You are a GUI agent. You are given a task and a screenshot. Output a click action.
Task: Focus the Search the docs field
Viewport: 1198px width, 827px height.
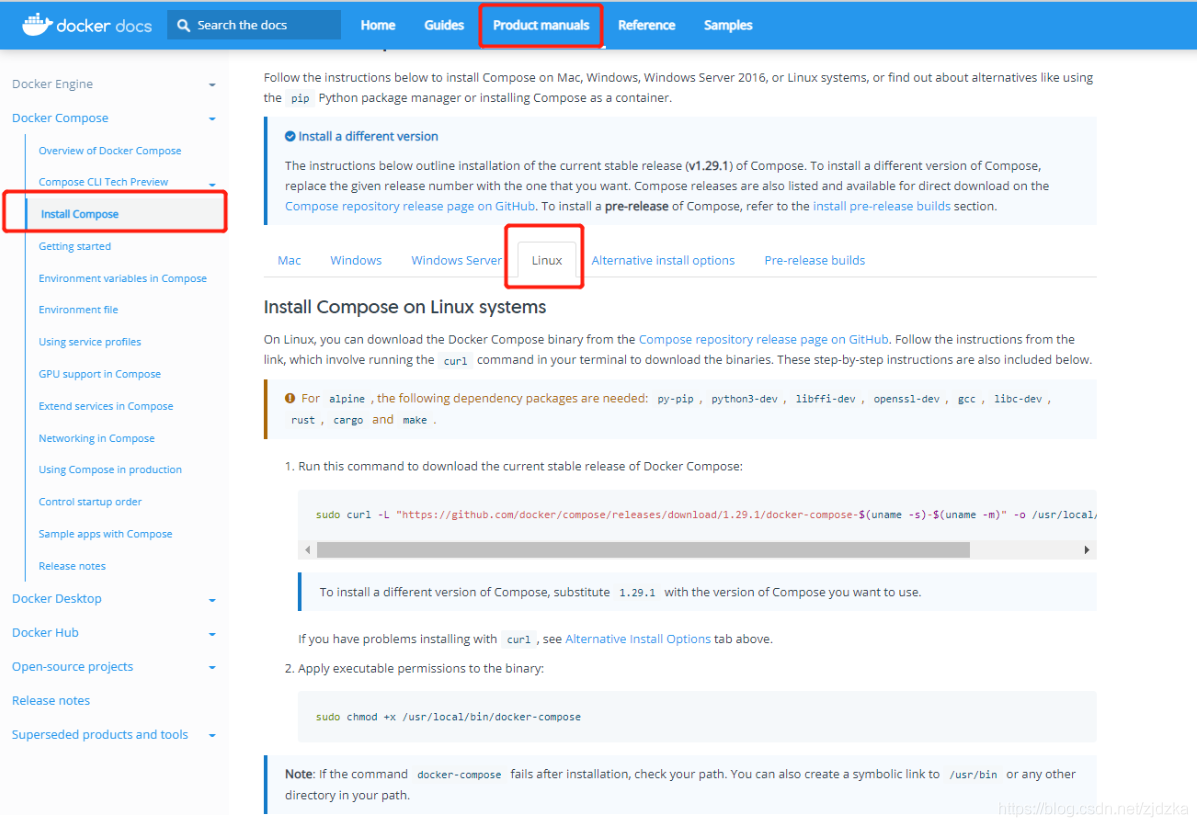[254, 25]
